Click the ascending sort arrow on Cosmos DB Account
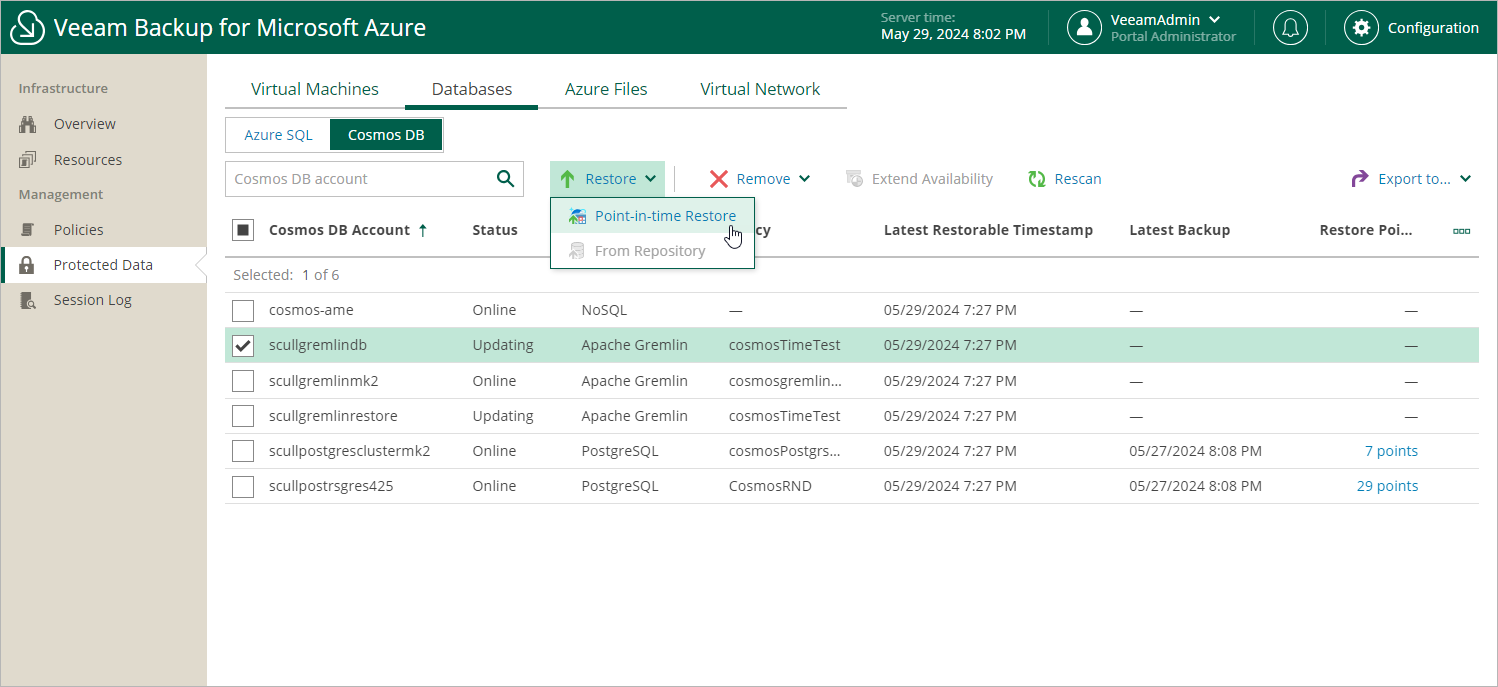 [x=422, y=230]
